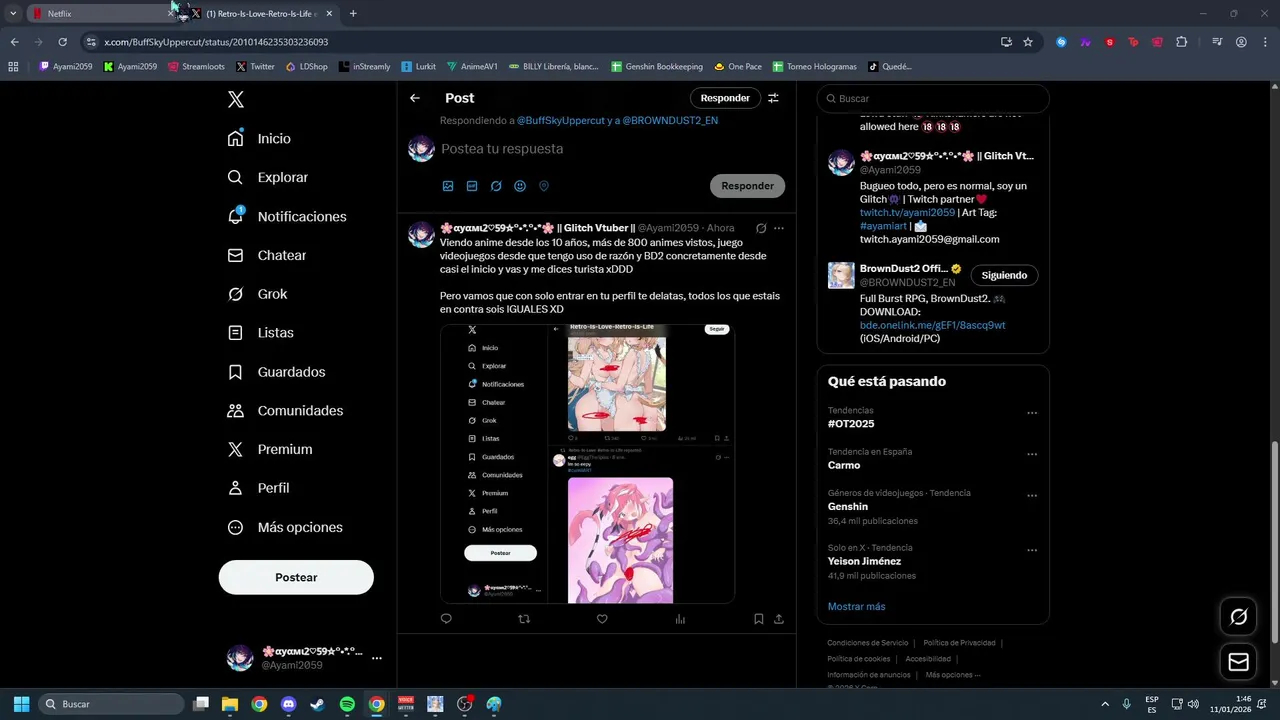Open Notificaciones in the sidebar
The width and height of the screenshot is (1280, 720).
click(287, 216)
